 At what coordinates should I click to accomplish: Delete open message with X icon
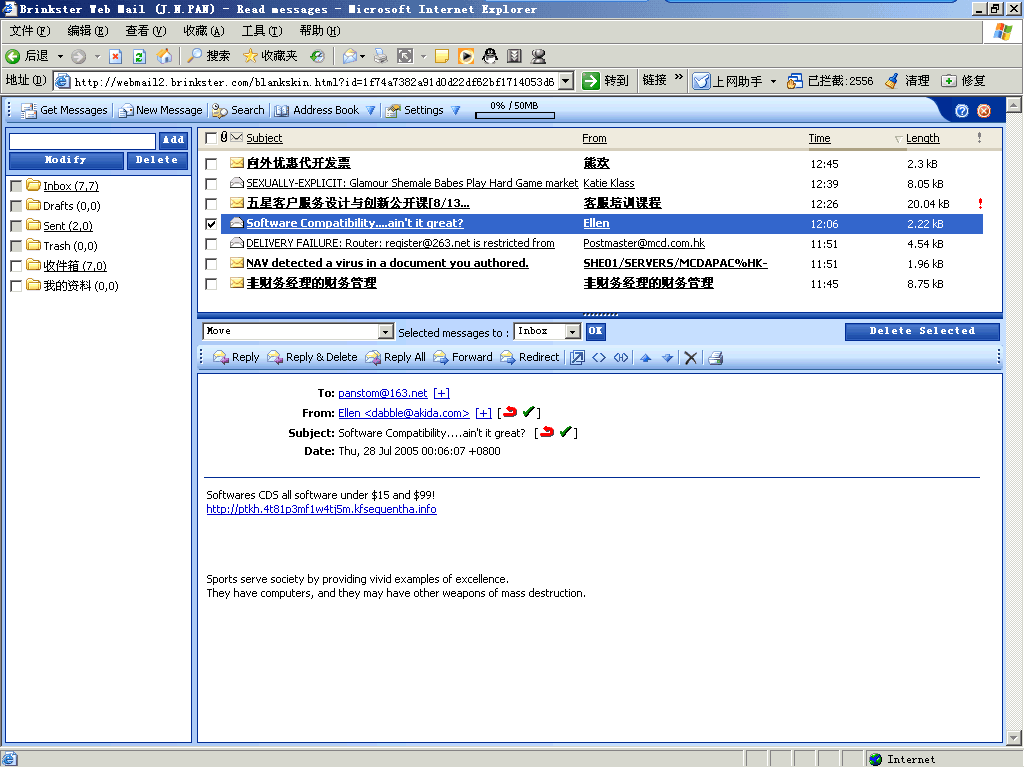tap(690, 357)
